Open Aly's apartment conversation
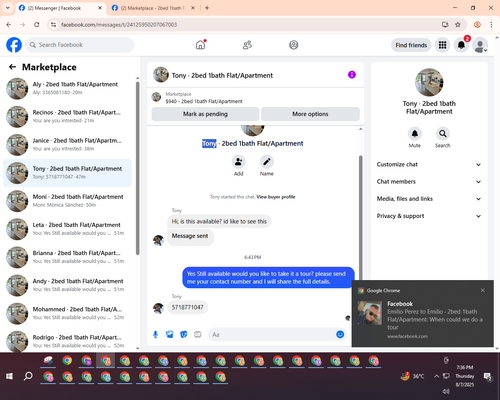The image size is (500, 400). (x=68, y=89)
